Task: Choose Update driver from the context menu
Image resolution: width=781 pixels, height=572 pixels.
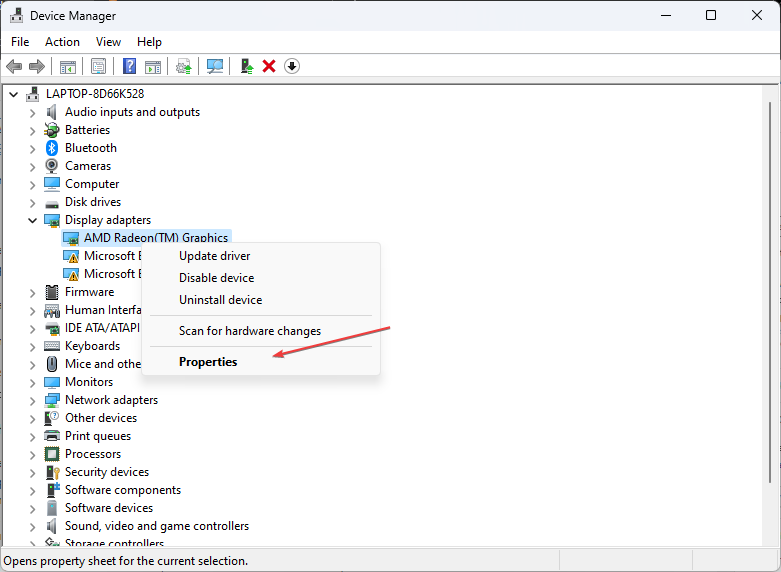Action: 214,256
